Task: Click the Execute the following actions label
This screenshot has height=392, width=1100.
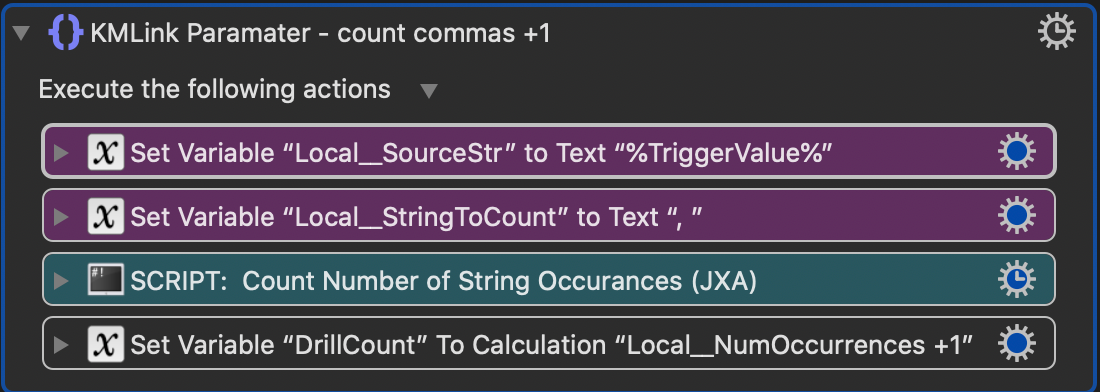Action: coord(215,90)
